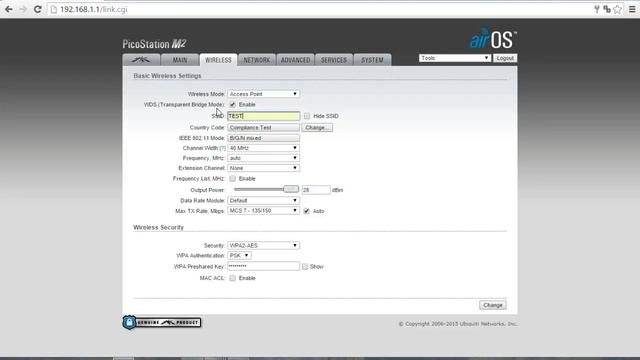Open WPA Authentication dropdown
The height and width of the screenshot is (360, 640).
[239, 256]
